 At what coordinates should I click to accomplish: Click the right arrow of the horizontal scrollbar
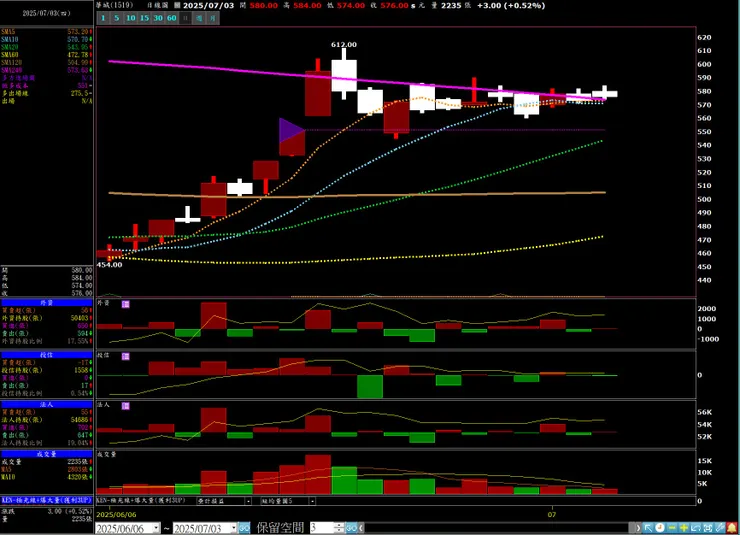(639, 528)
